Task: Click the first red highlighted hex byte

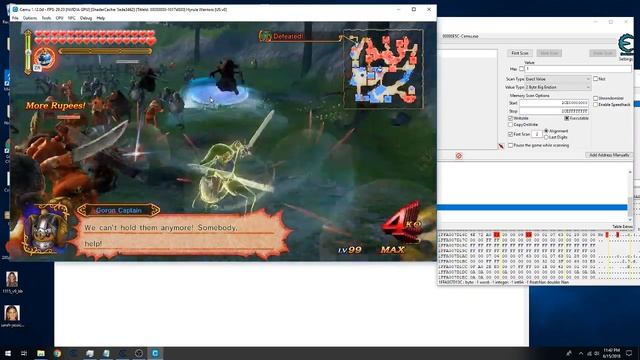Action: coord(496,235)
